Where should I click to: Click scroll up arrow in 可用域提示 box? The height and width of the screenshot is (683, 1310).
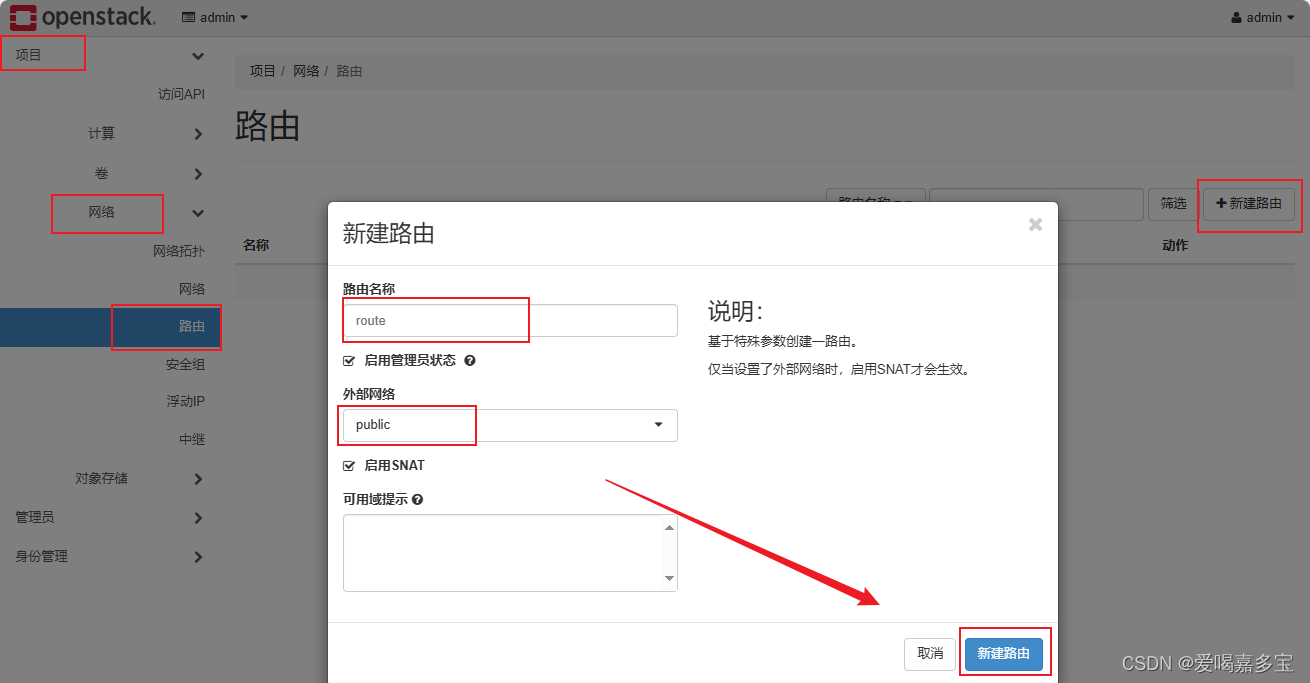[x=670, y=526]
